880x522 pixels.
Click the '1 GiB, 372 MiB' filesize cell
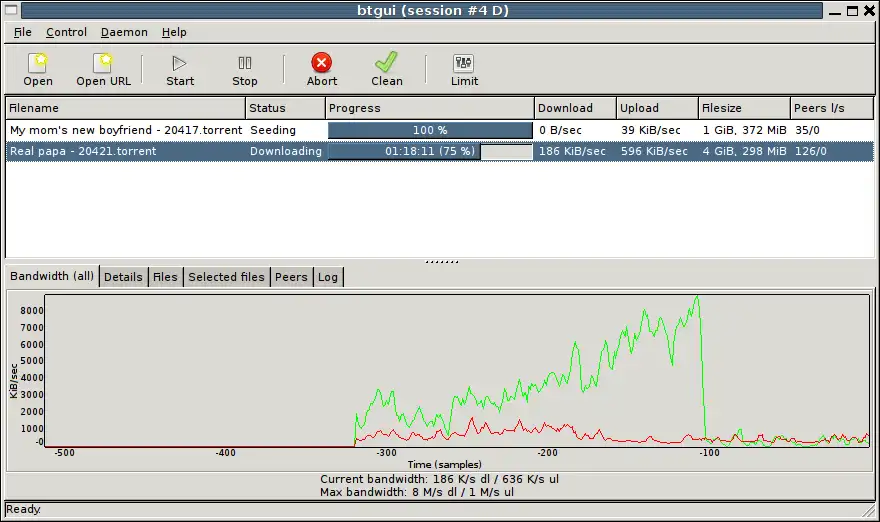pyautogui.click(x=744, y=130)
